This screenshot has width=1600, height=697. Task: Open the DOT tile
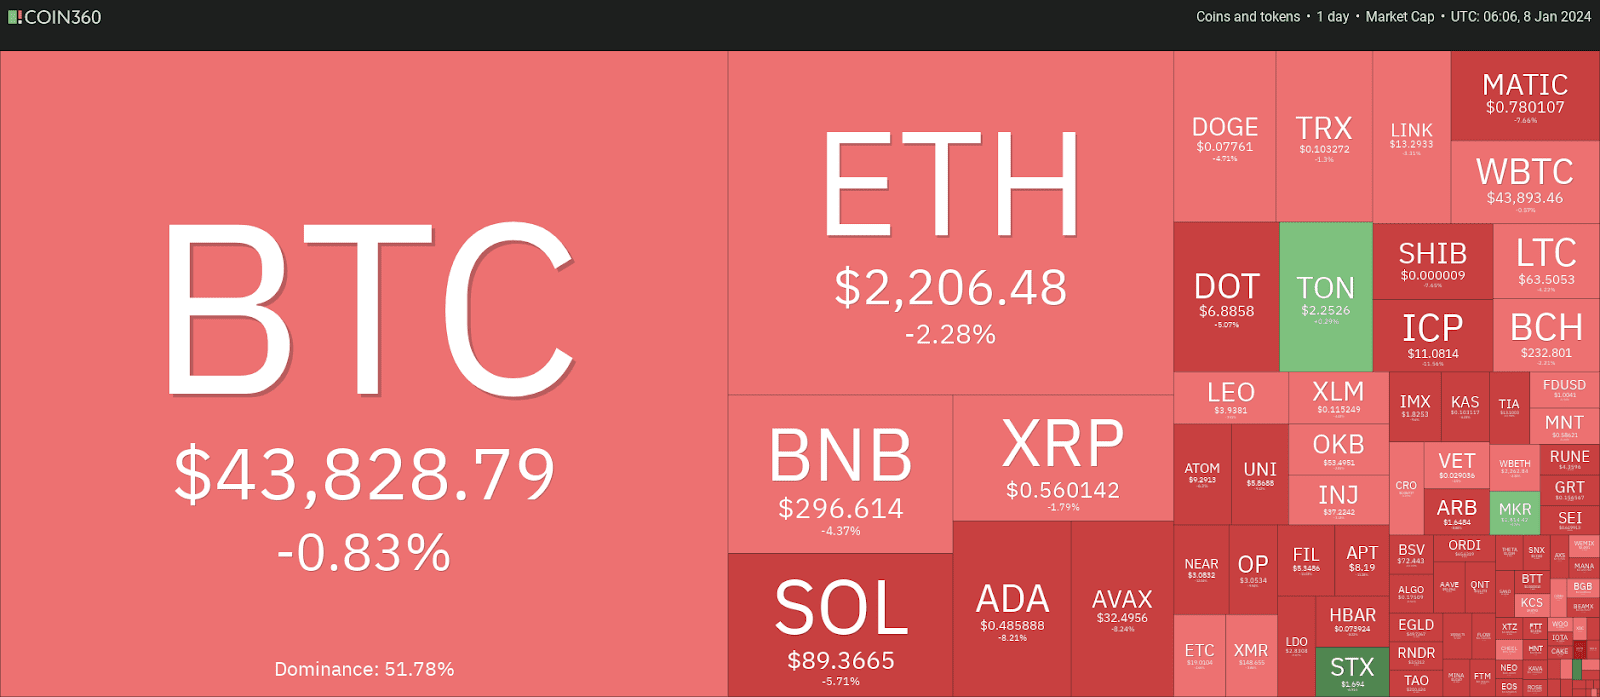point(1226,297)
